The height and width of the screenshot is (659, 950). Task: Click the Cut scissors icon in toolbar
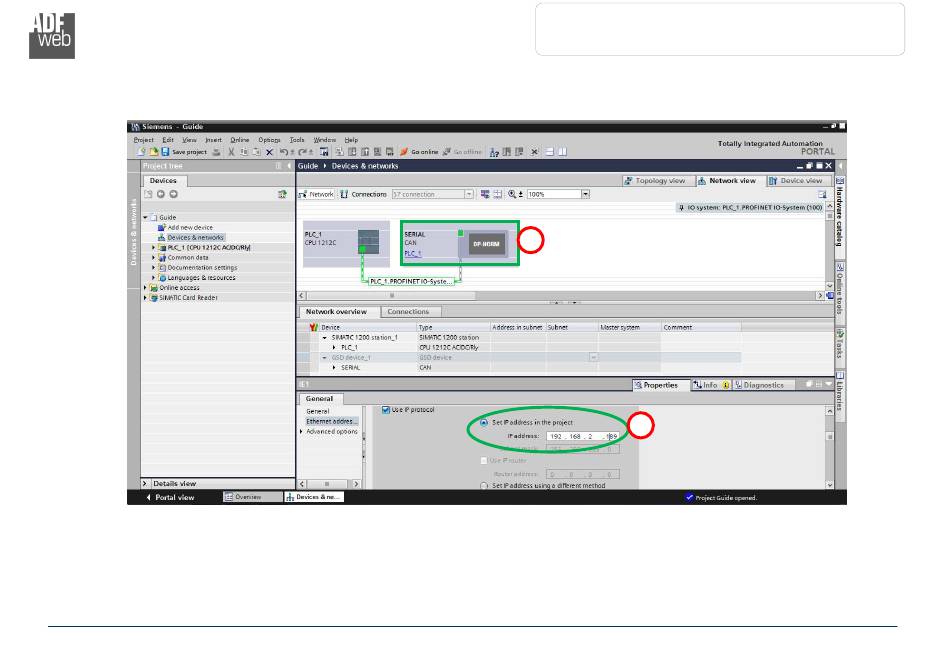(x=231, y=152)
